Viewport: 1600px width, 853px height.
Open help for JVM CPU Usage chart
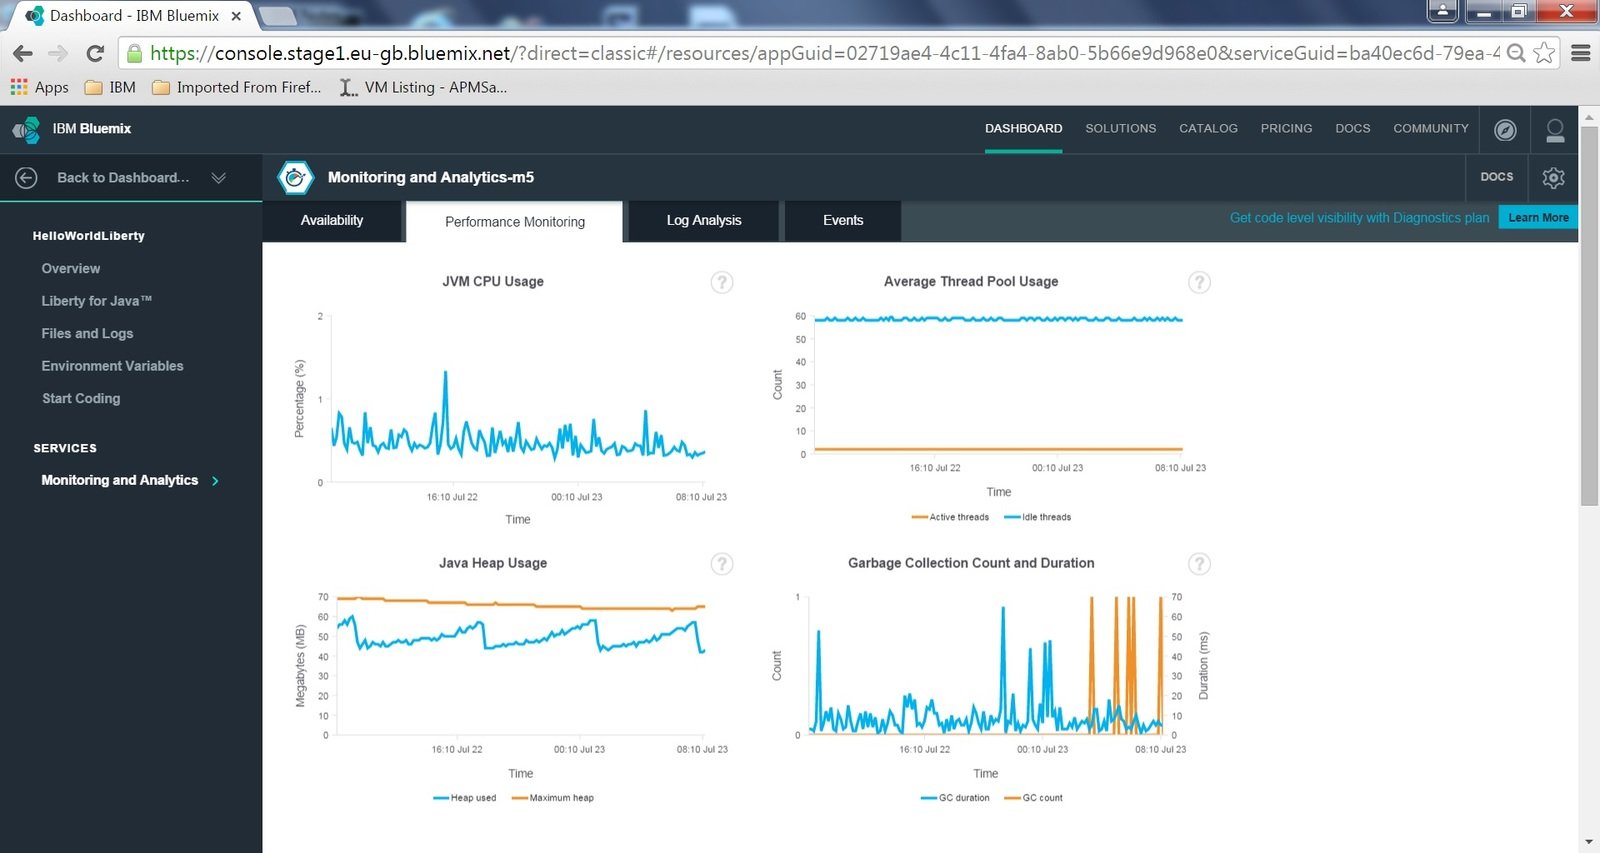pos(722,282)
